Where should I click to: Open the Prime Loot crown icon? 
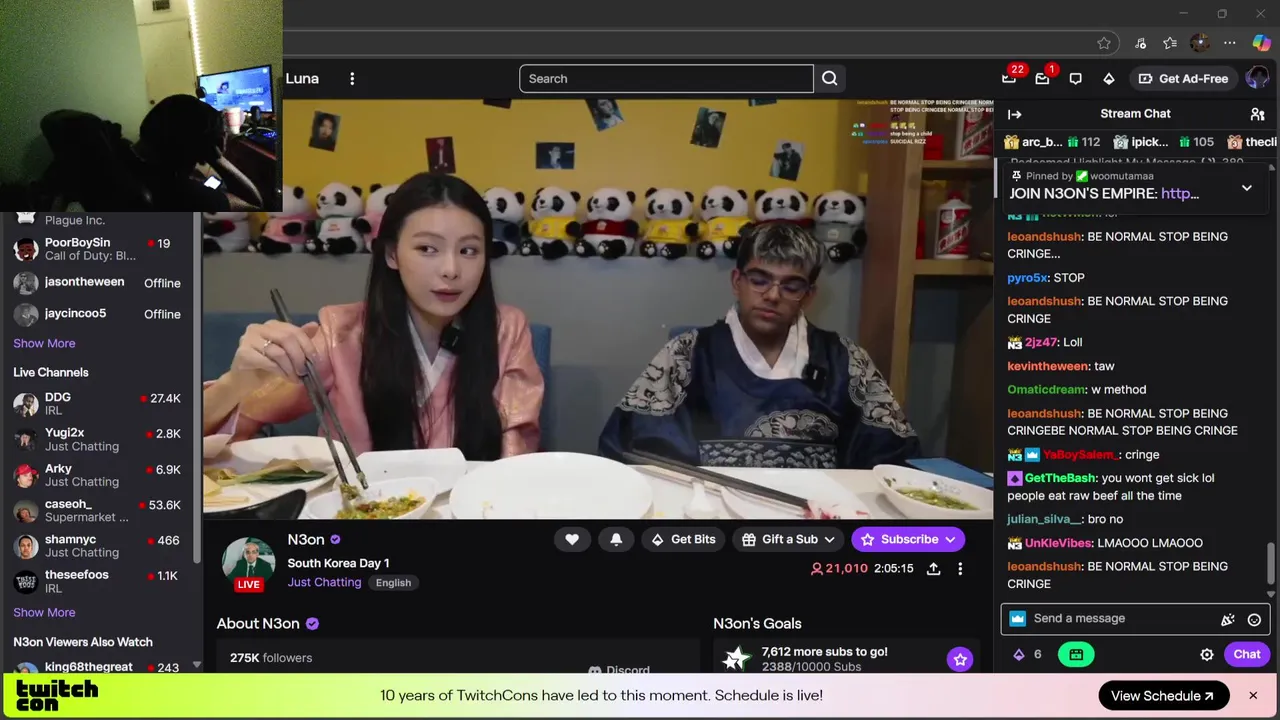click(1008, 79)
